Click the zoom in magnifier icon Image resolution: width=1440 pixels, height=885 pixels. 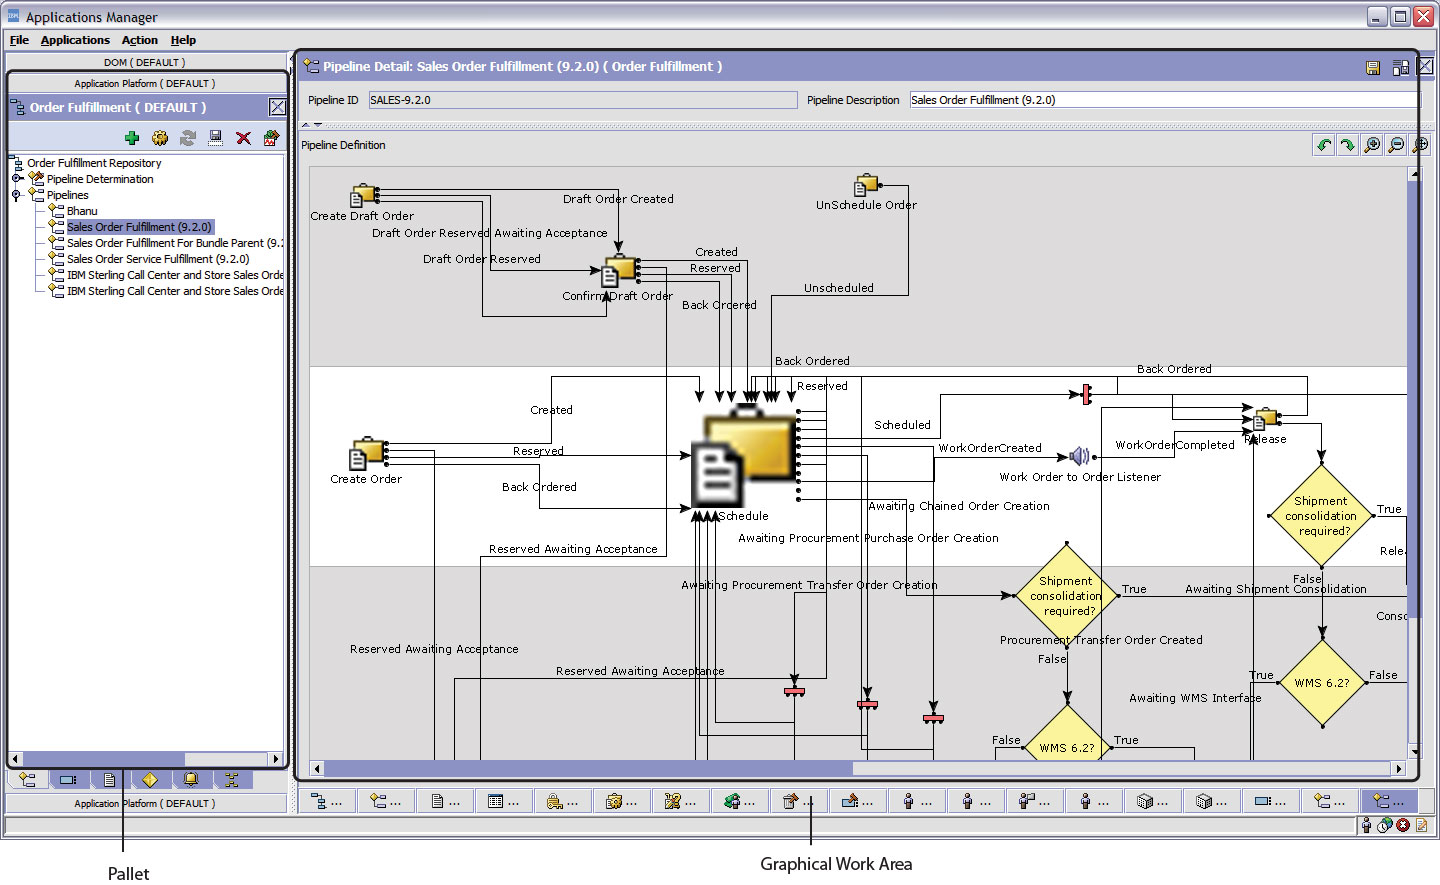coord(1372,145)
